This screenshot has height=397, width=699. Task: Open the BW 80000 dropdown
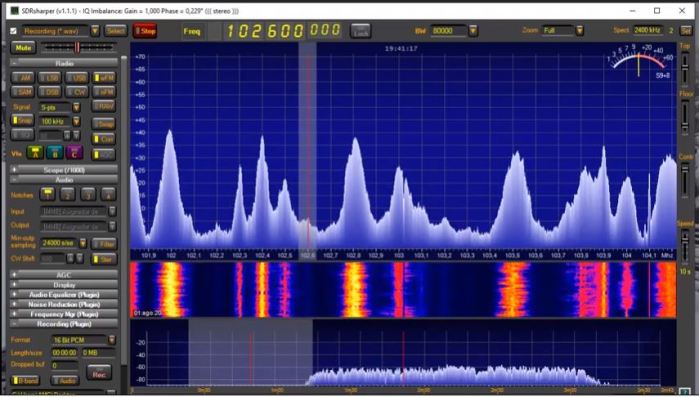tap(473, 30)
